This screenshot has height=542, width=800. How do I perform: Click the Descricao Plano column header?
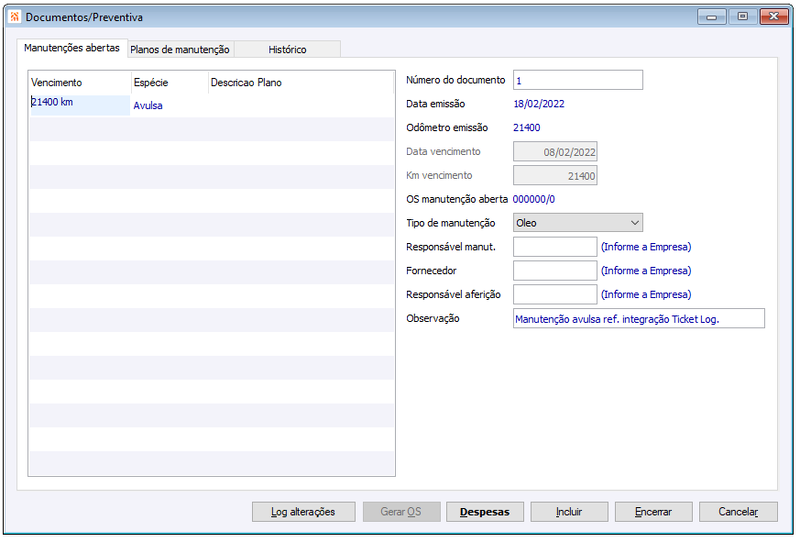(301, 83)
